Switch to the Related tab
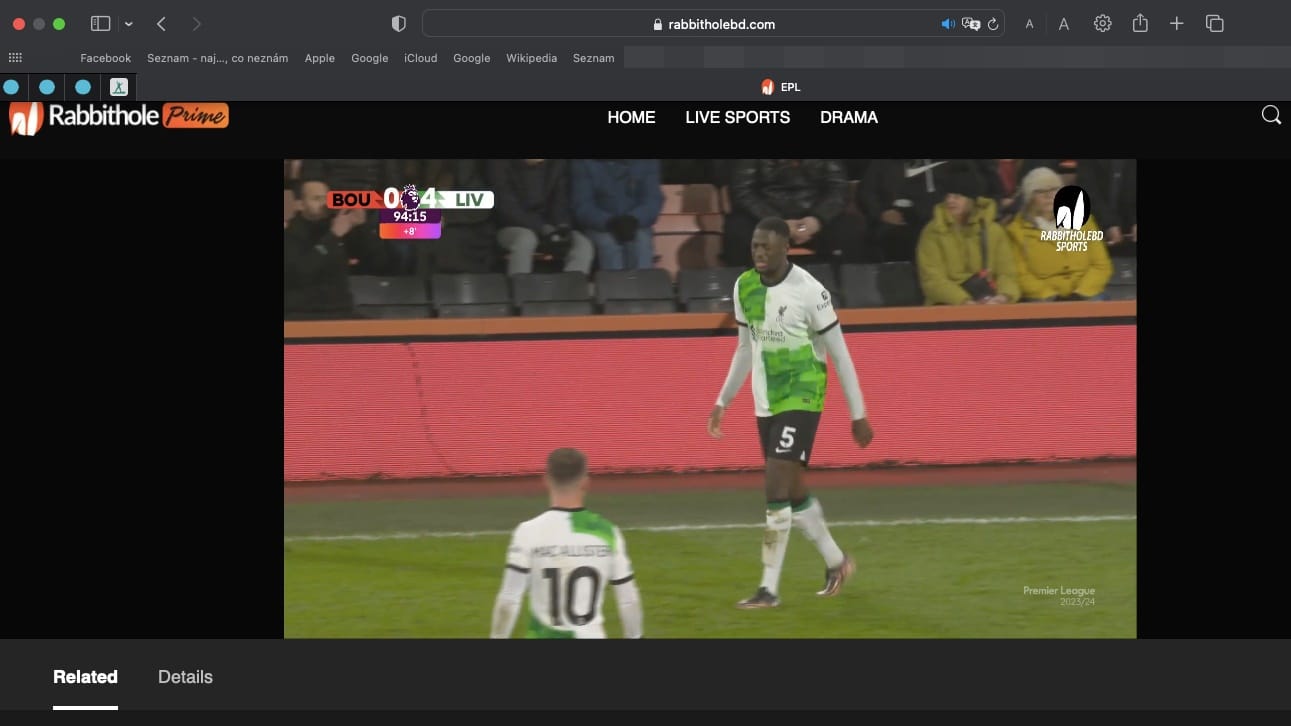The image size is (1291, 726). click(x=85, y=677)
